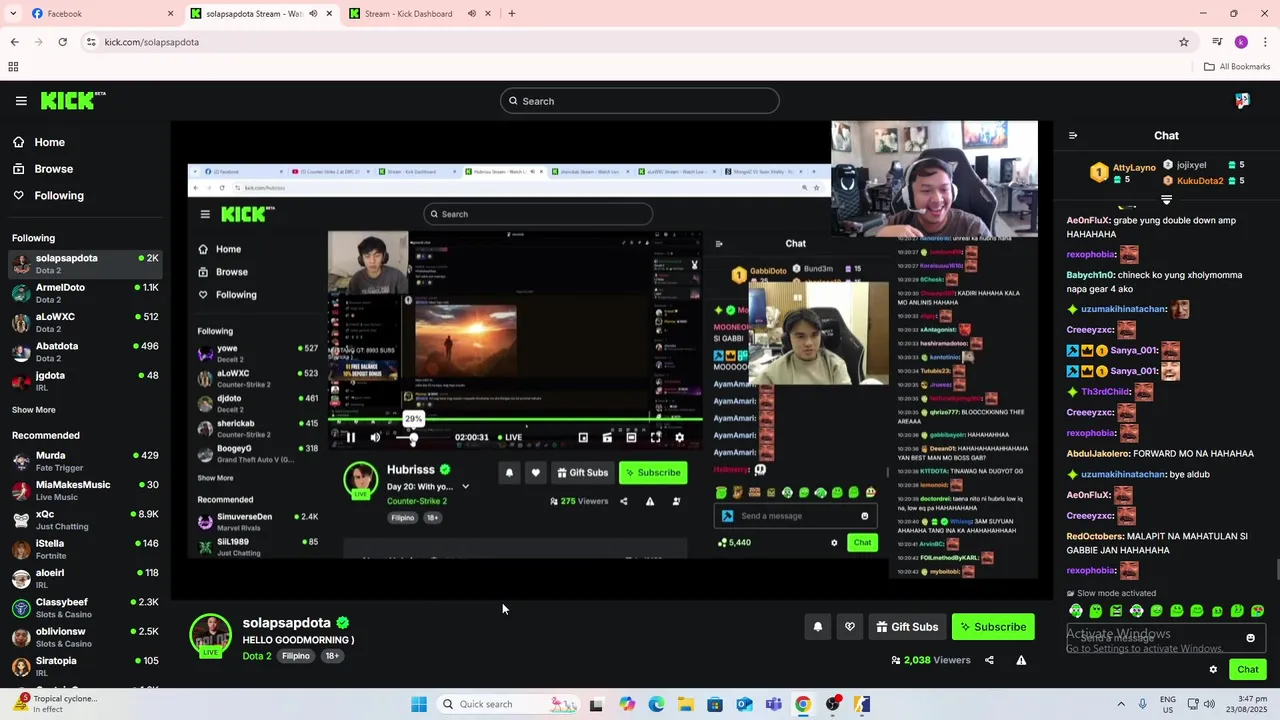The height and width of the screenshot is (720, 1280).
Task: Insert the first green headphones emote
Action: tap(1076, 611)
